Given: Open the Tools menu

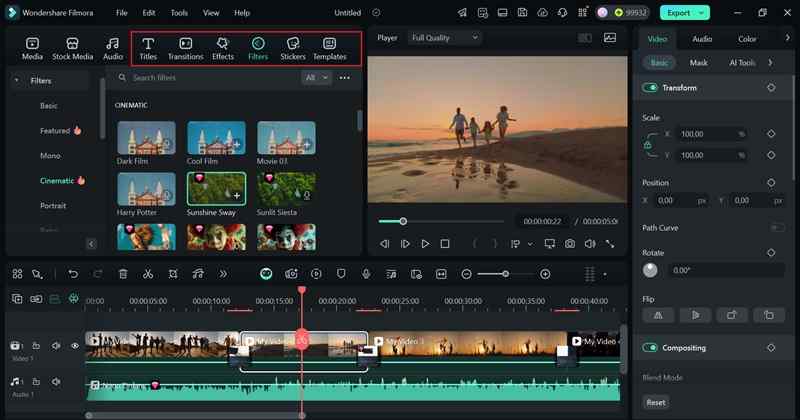Looking at the screenshot, I should click(179, 13).
